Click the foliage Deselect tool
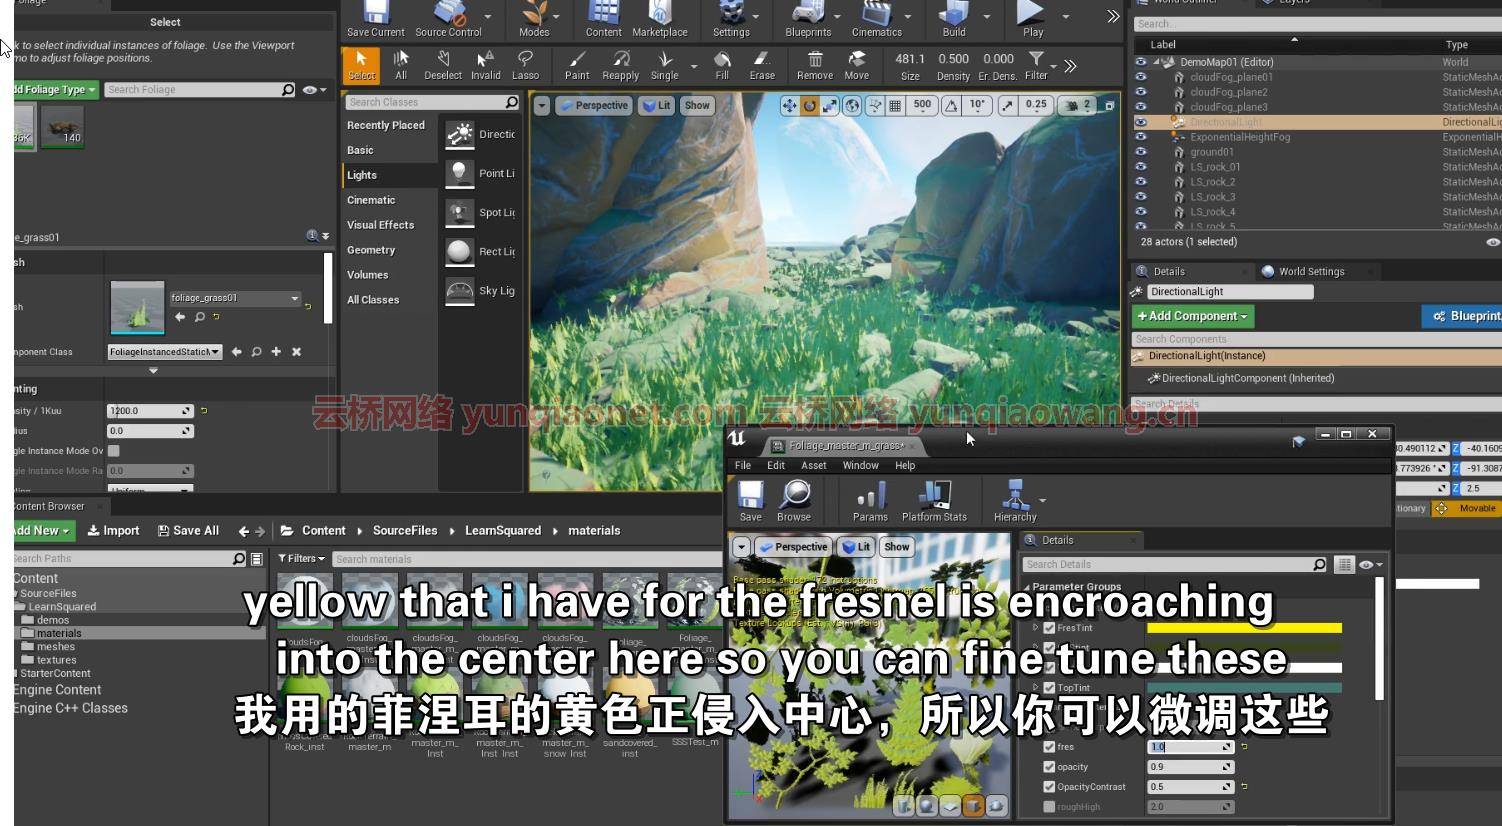Screen dimensions: 1502x826 (x=443, y=65)
